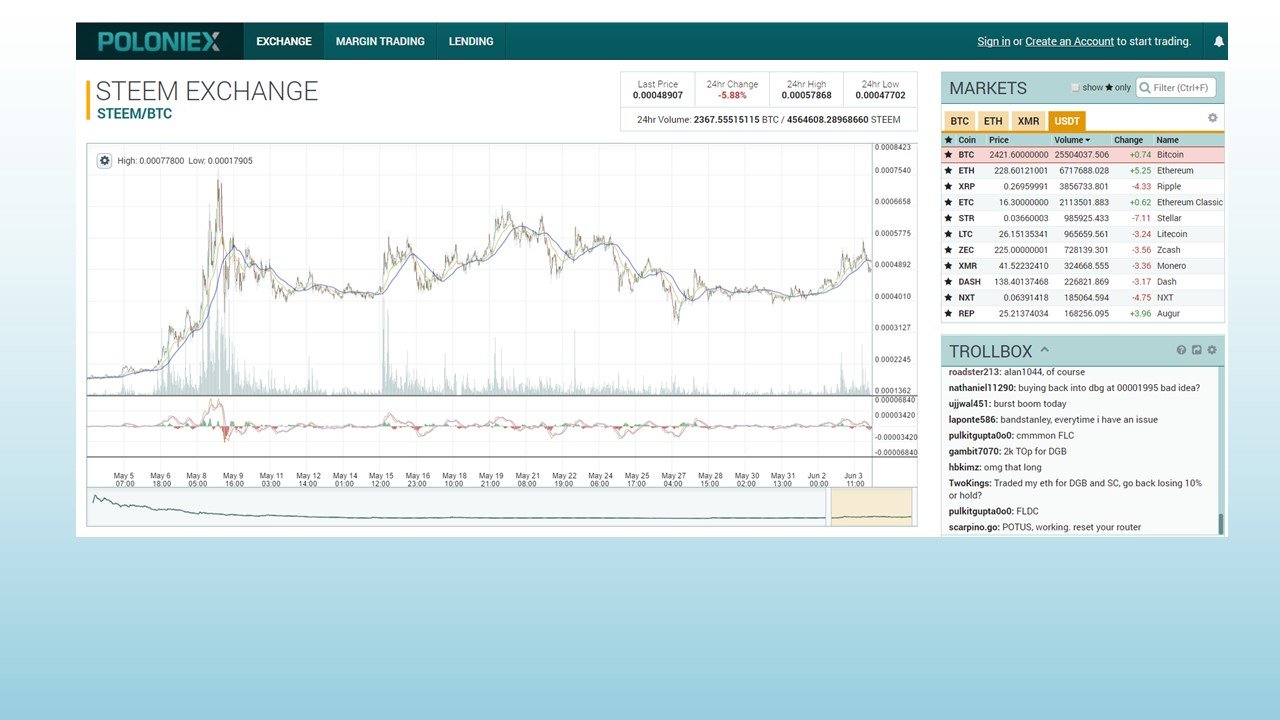The width and height of the screenshot is (1280, 720).
Task: Click the Stellar market name cell
Action: tap(1169, 218)
